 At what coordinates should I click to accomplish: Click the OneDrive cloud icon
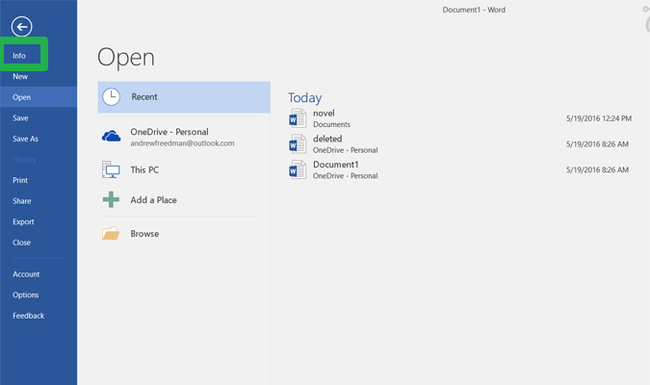pyautogui.click(x=111, y=136)
